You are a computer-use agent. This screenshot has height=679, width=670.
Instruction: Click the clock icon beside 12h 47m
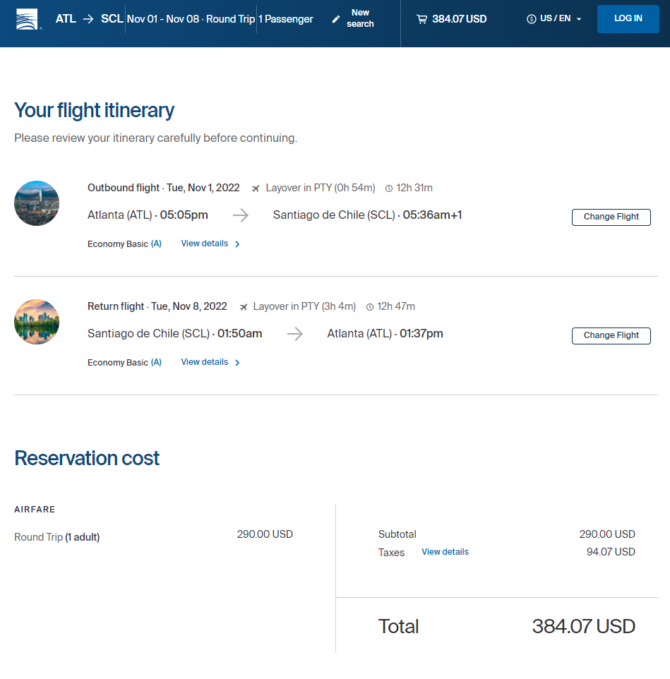coord(370,307)
